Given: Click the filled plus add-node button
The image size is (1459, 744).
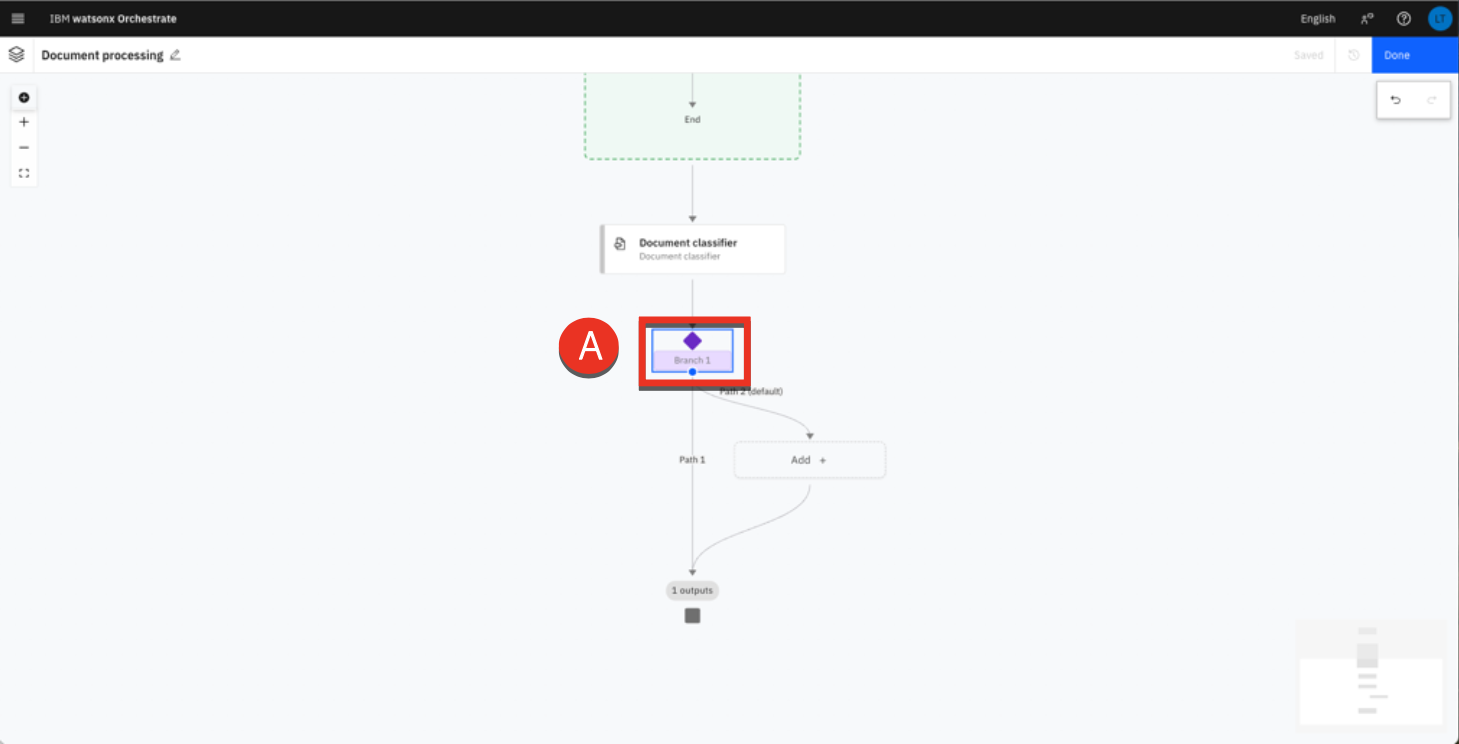Looking at the screenshot, I should pos(24,98).
